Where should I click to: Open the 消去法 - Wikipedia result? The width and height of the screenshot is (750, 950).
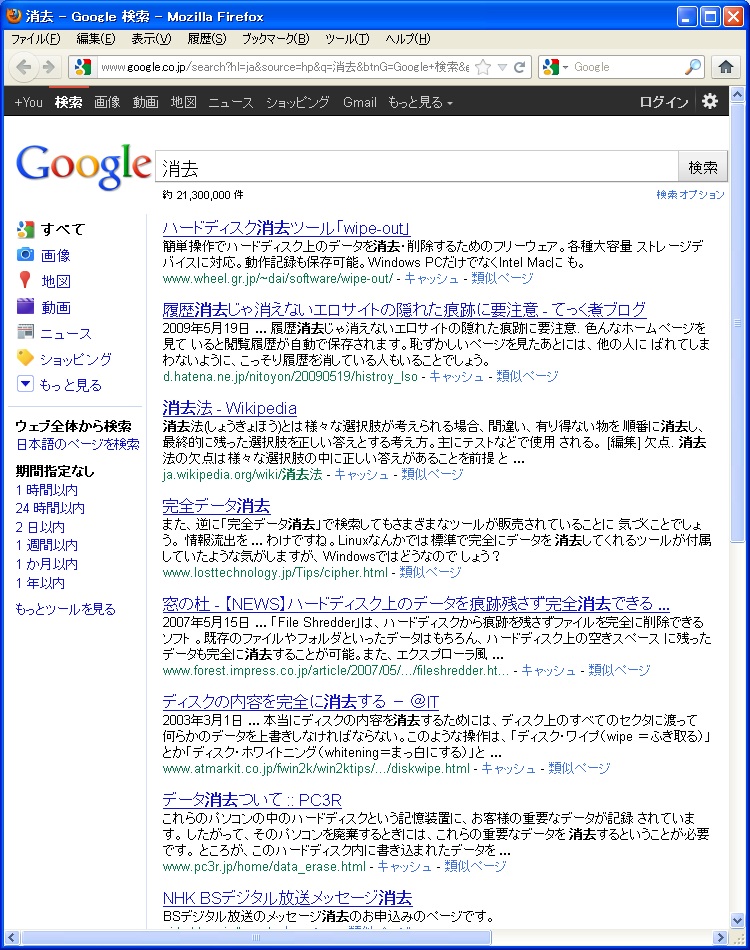click(x=230, y=408)
